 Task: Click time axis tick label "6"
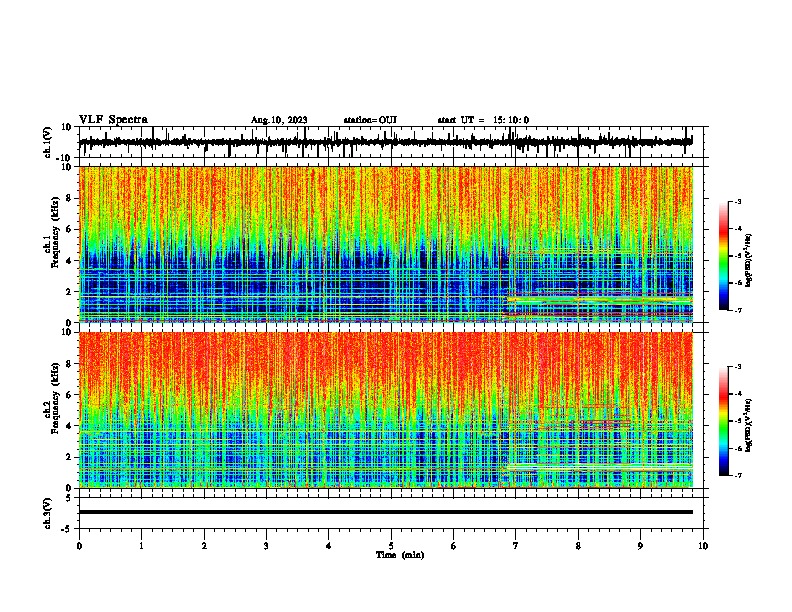[453, 546]
